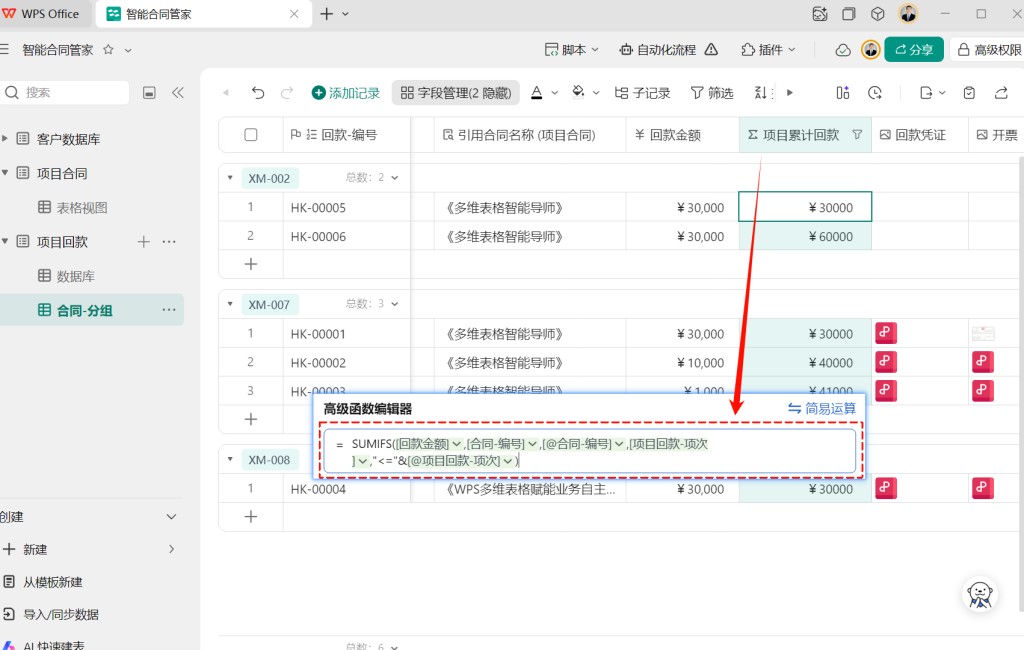This screenshot has height=650, width=1024.
Task: Click the redo arrow icon
Action: coord(287,93)
